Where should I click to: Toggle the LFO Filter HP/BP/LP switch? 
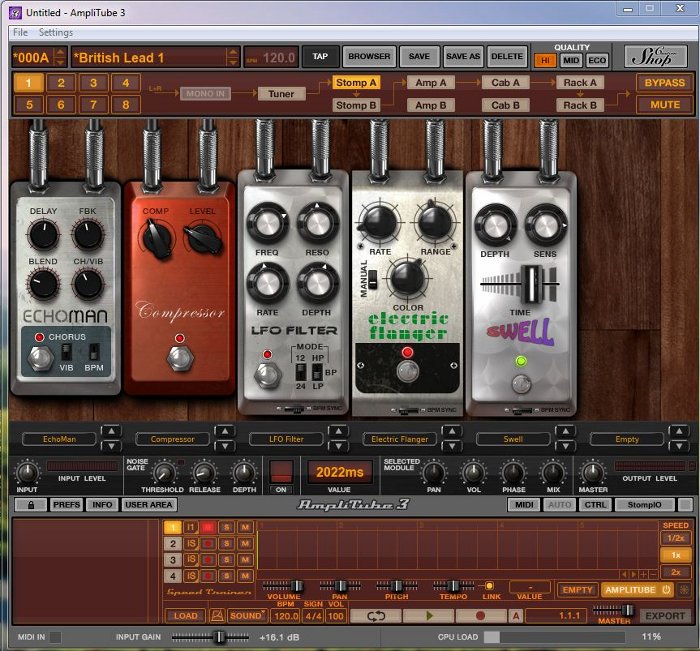click(x=317, y=372)
